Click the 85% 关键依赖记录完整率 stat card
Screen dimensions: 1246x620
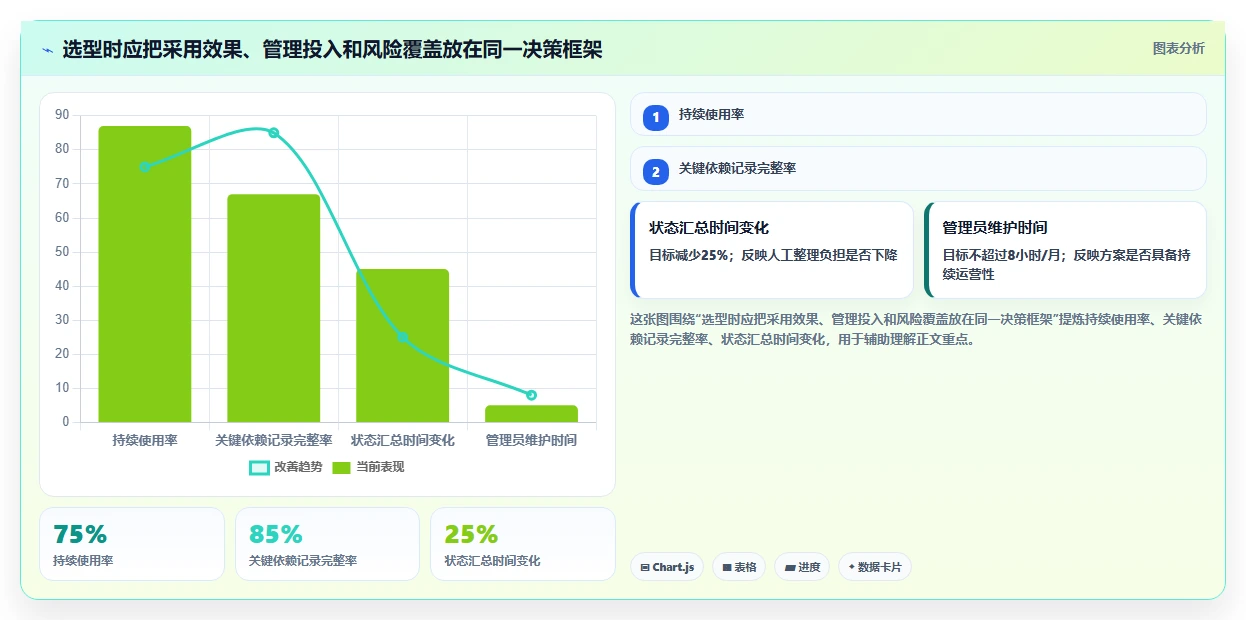coord(327,544)
